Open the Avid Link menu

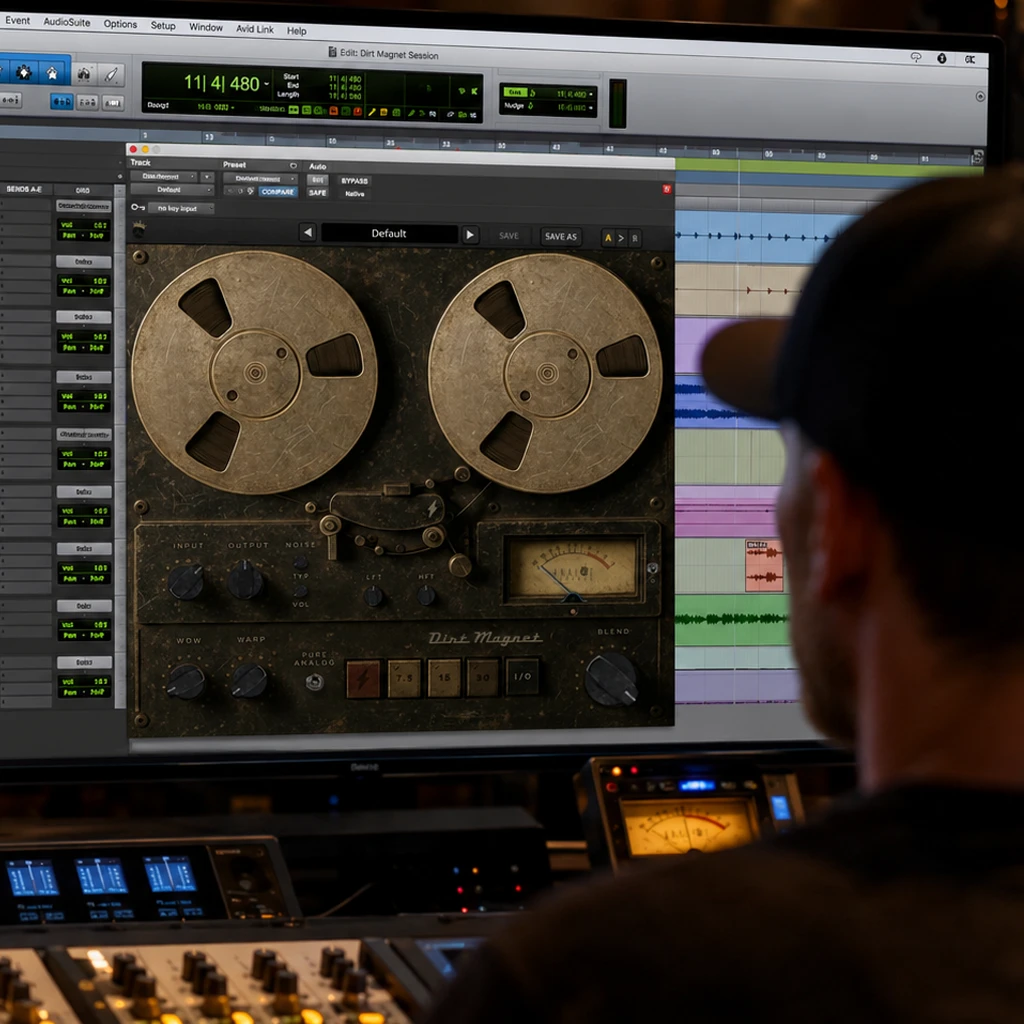[255, 29]
